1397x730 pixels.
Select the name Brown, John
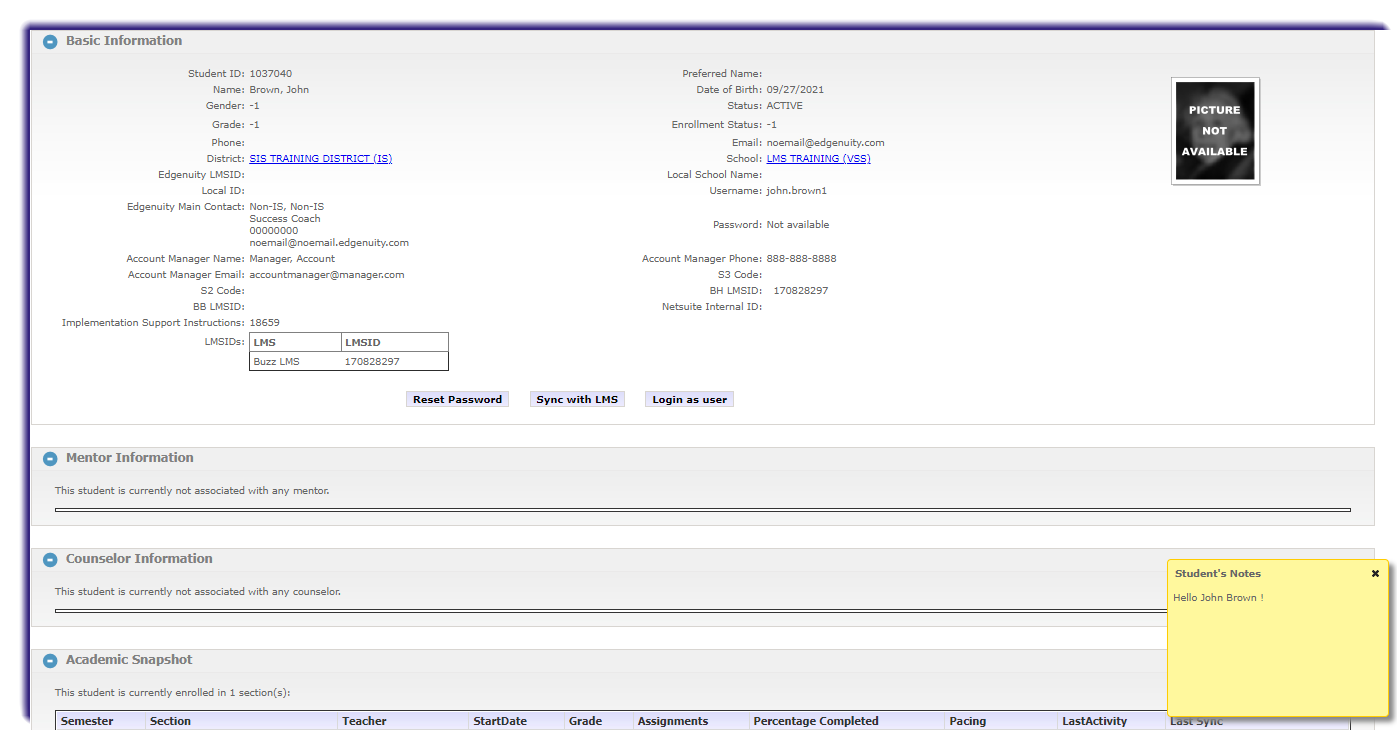click(279, 90)
